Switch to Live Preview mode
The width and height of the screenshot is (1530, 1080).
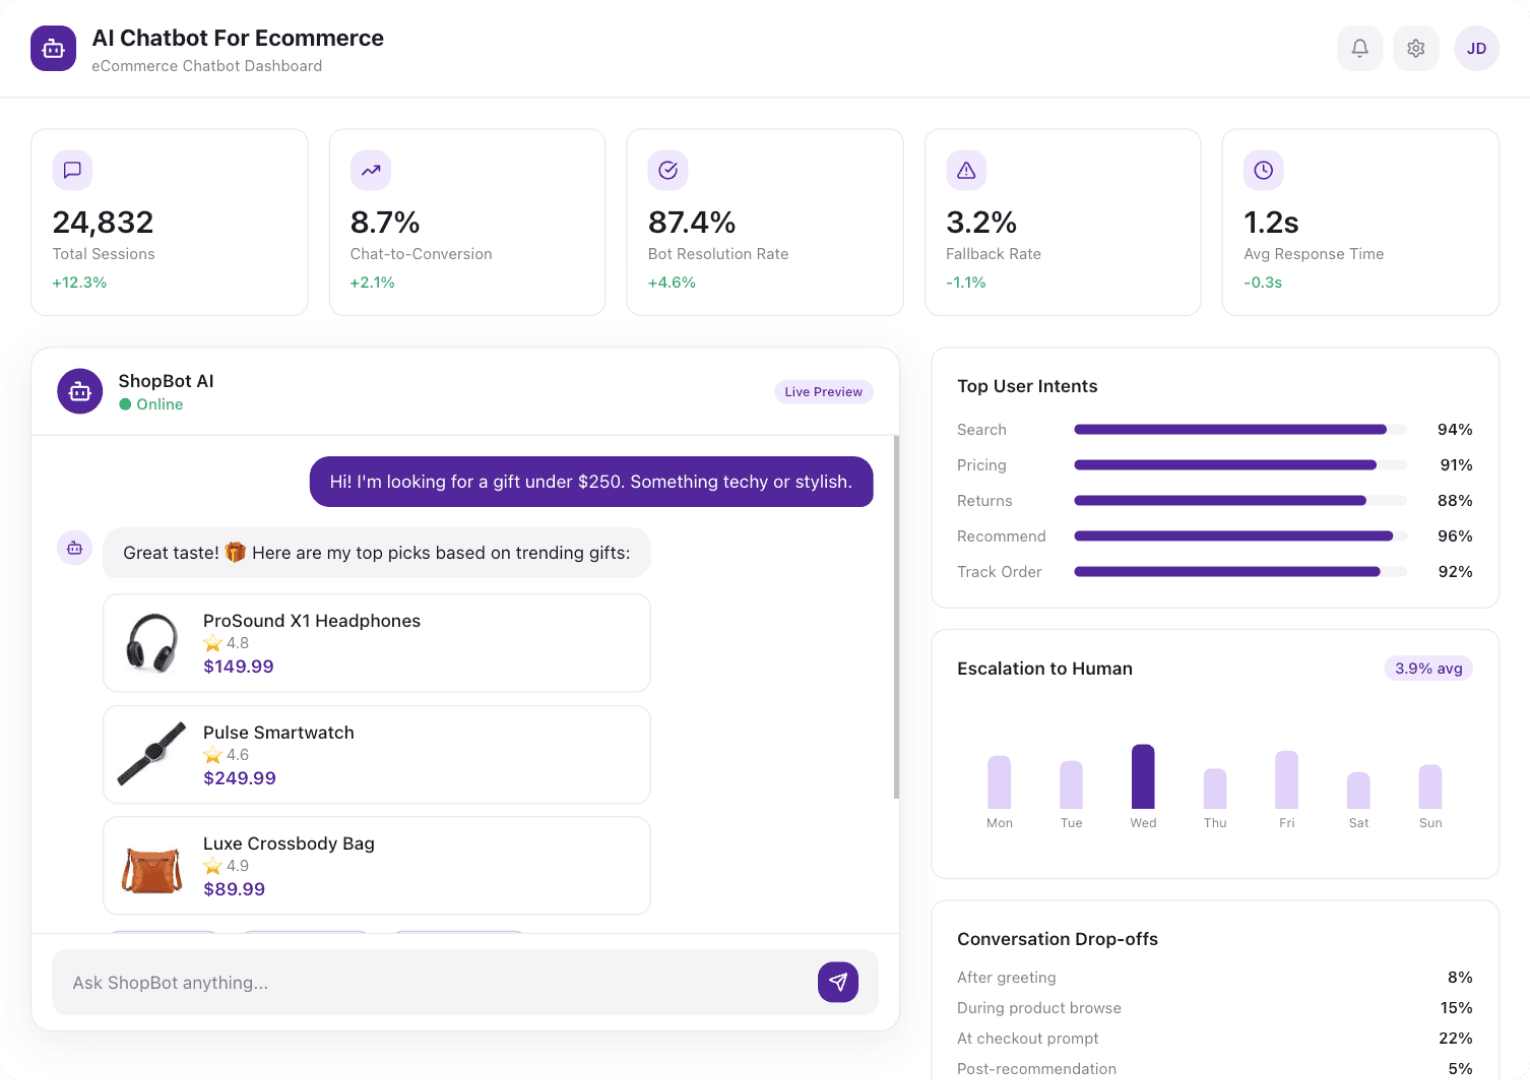point(823,391)
